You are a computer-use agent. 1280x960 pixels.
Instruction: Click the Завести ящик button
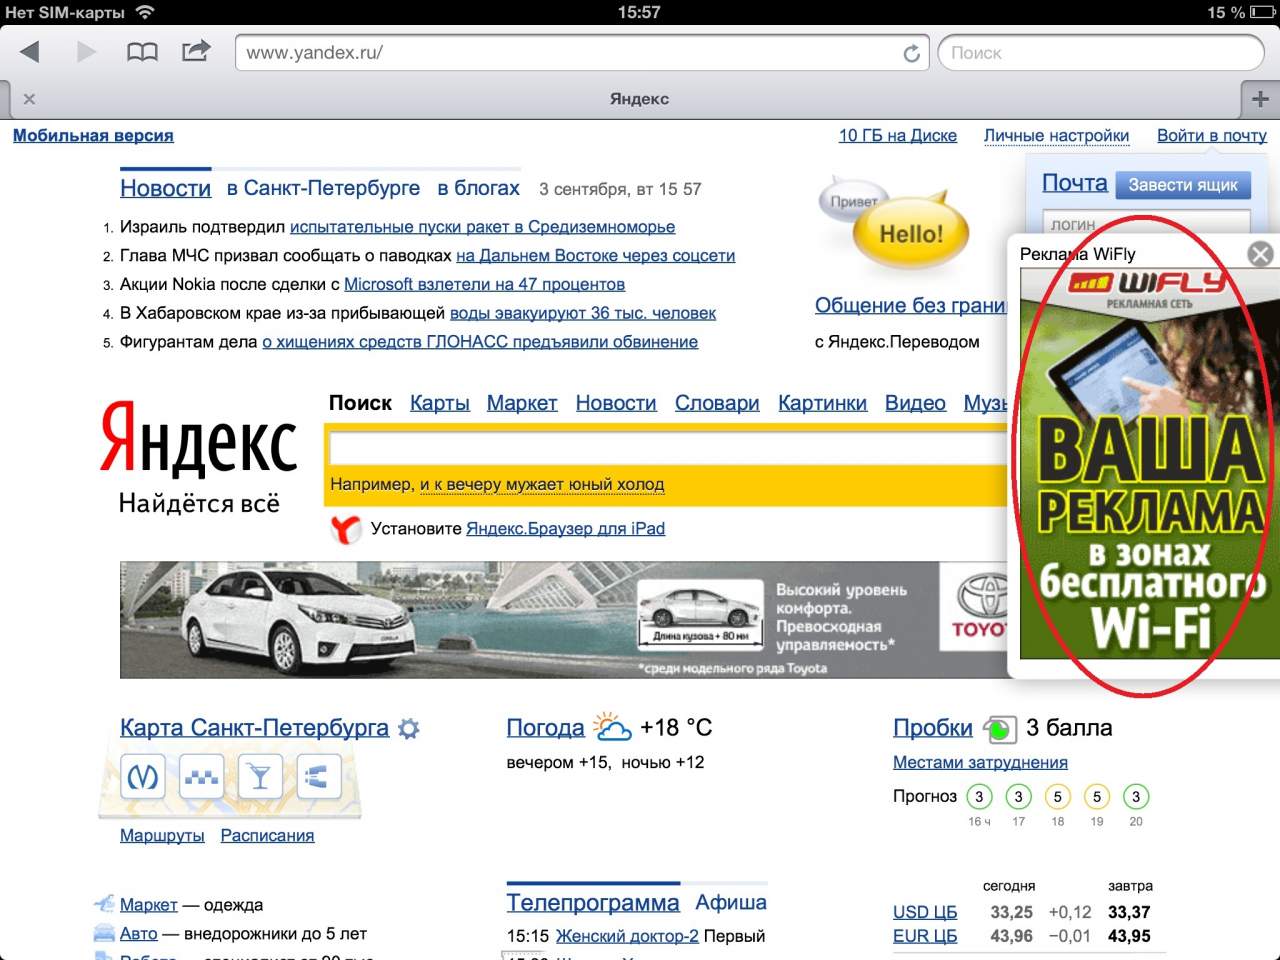point(1183,185)
